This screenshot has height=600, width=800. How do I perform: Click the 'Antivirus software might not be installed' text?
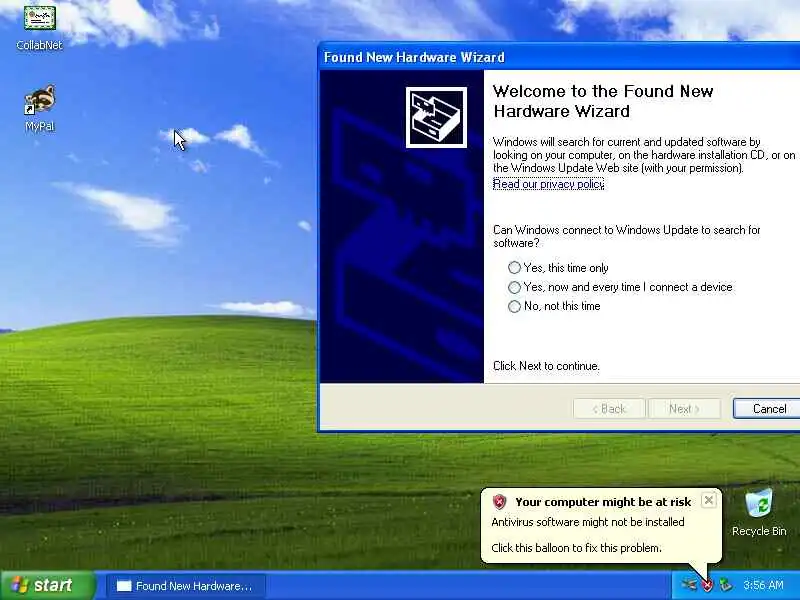(x=588, y=522)
